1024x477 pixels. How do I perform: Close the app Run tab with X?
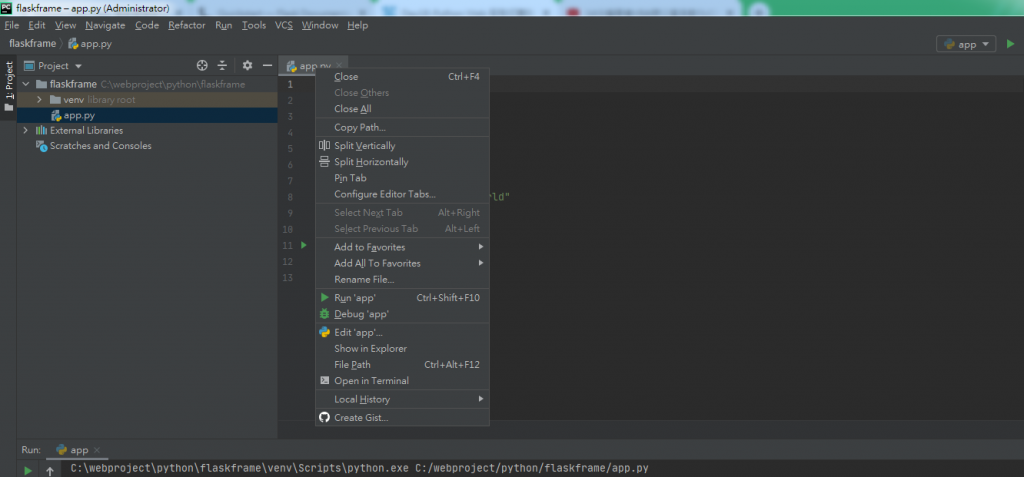(x=97, y=450)
